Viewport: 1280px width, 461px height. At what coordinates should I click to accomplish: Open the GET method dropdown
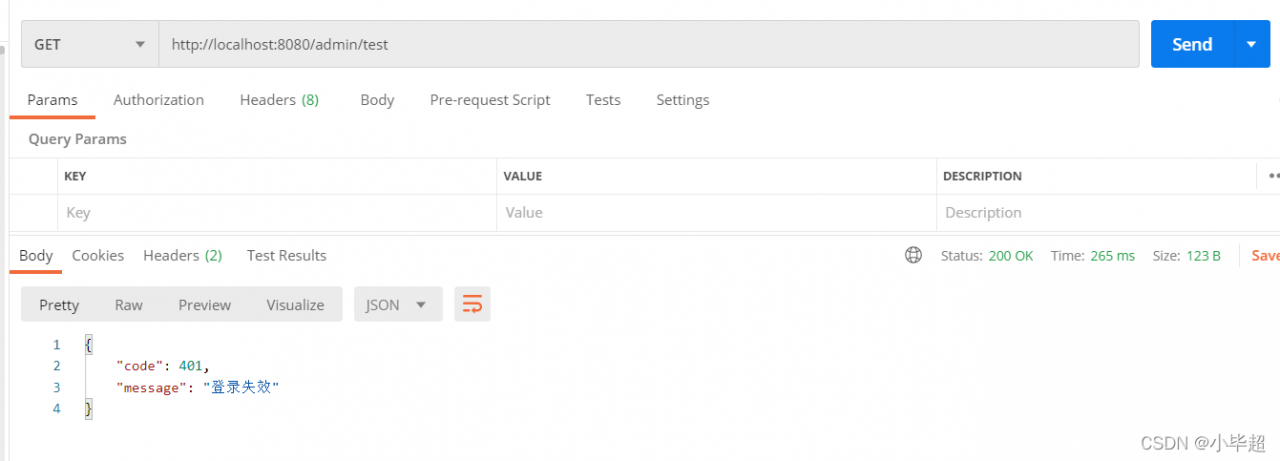(89, 44)
